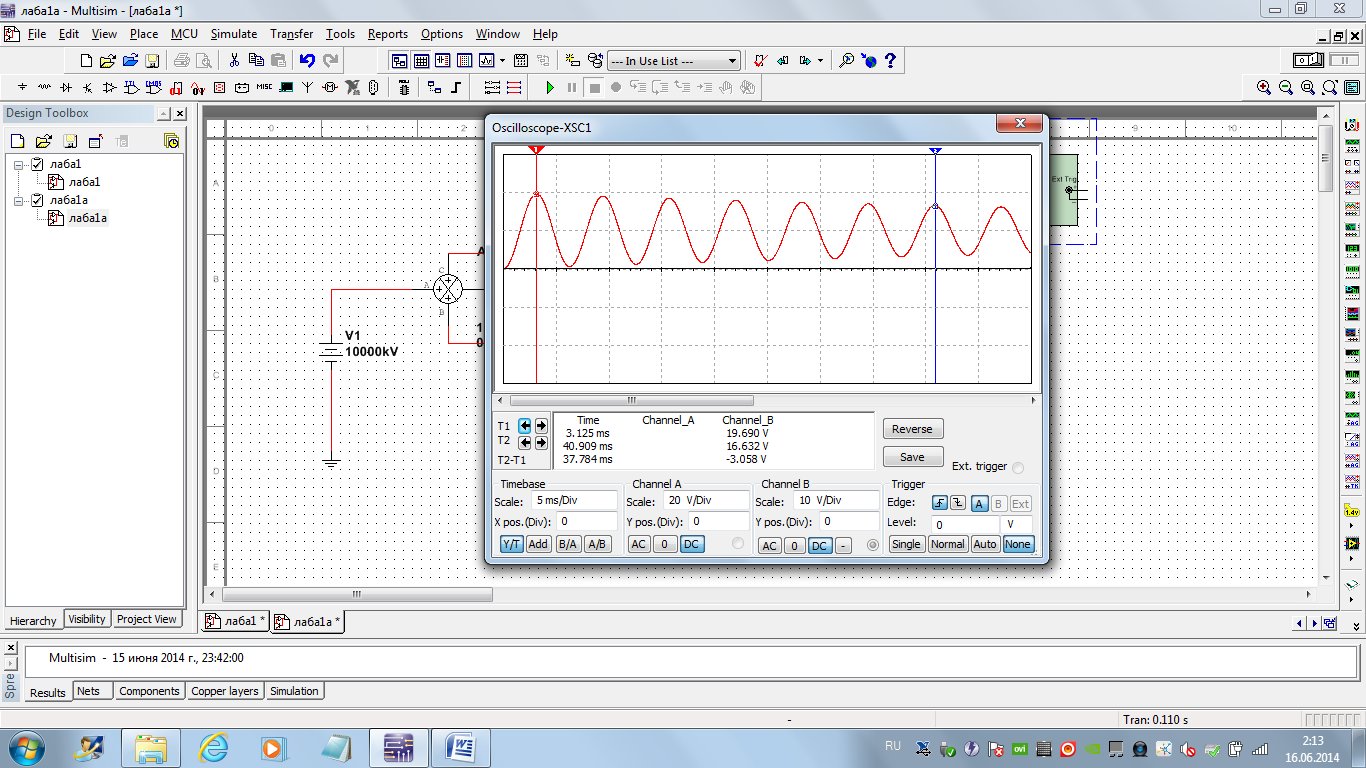This screenshot has height=768, width=1366.
Task: Create a new design file
Action: tap(86, 61)
